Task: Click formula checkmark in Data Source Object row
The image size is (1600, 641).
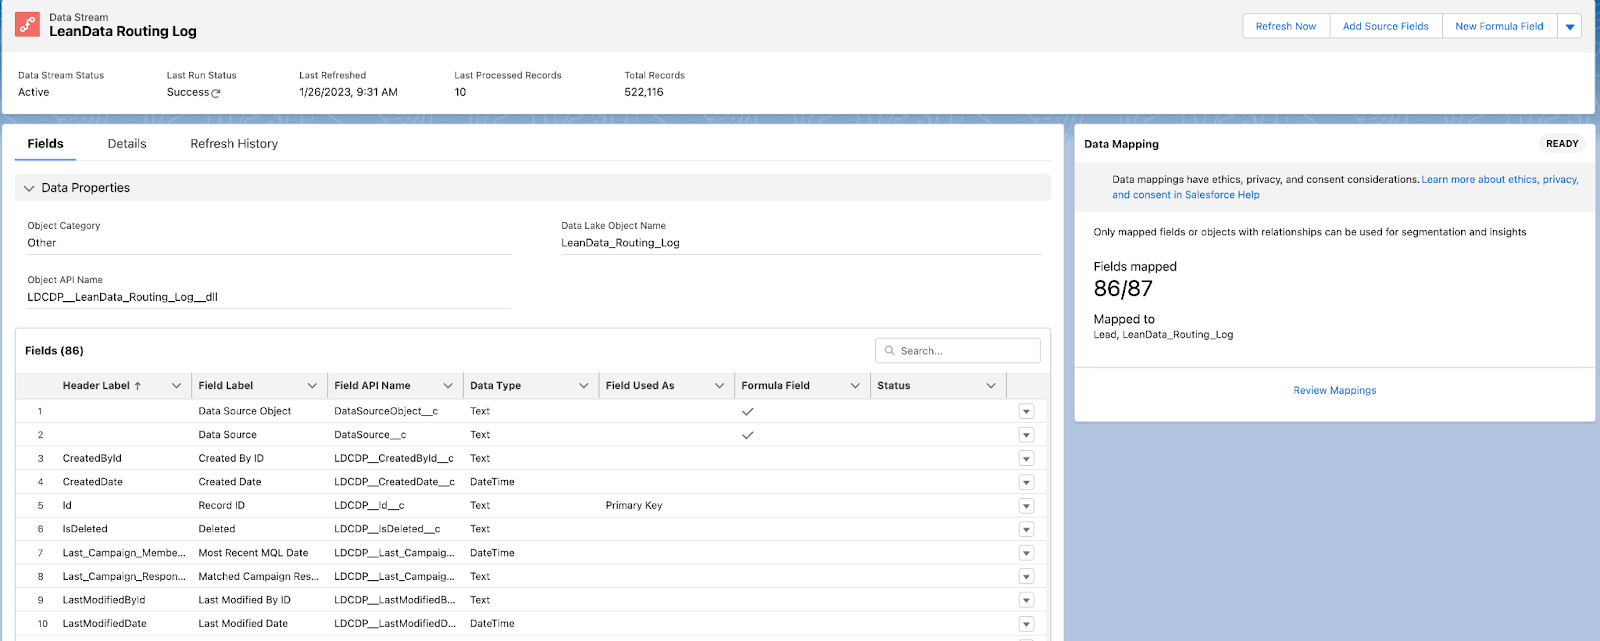Action: click(748, 411)
